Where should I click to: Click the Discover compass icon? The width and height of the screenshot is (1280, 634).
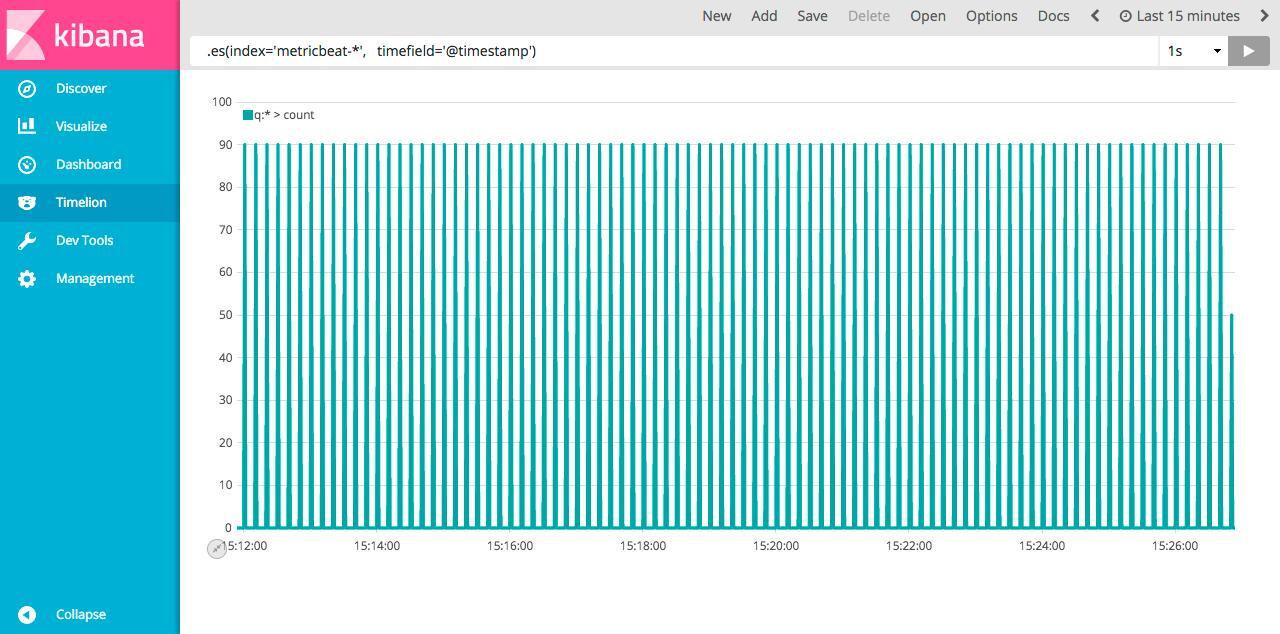coord(27,89)
